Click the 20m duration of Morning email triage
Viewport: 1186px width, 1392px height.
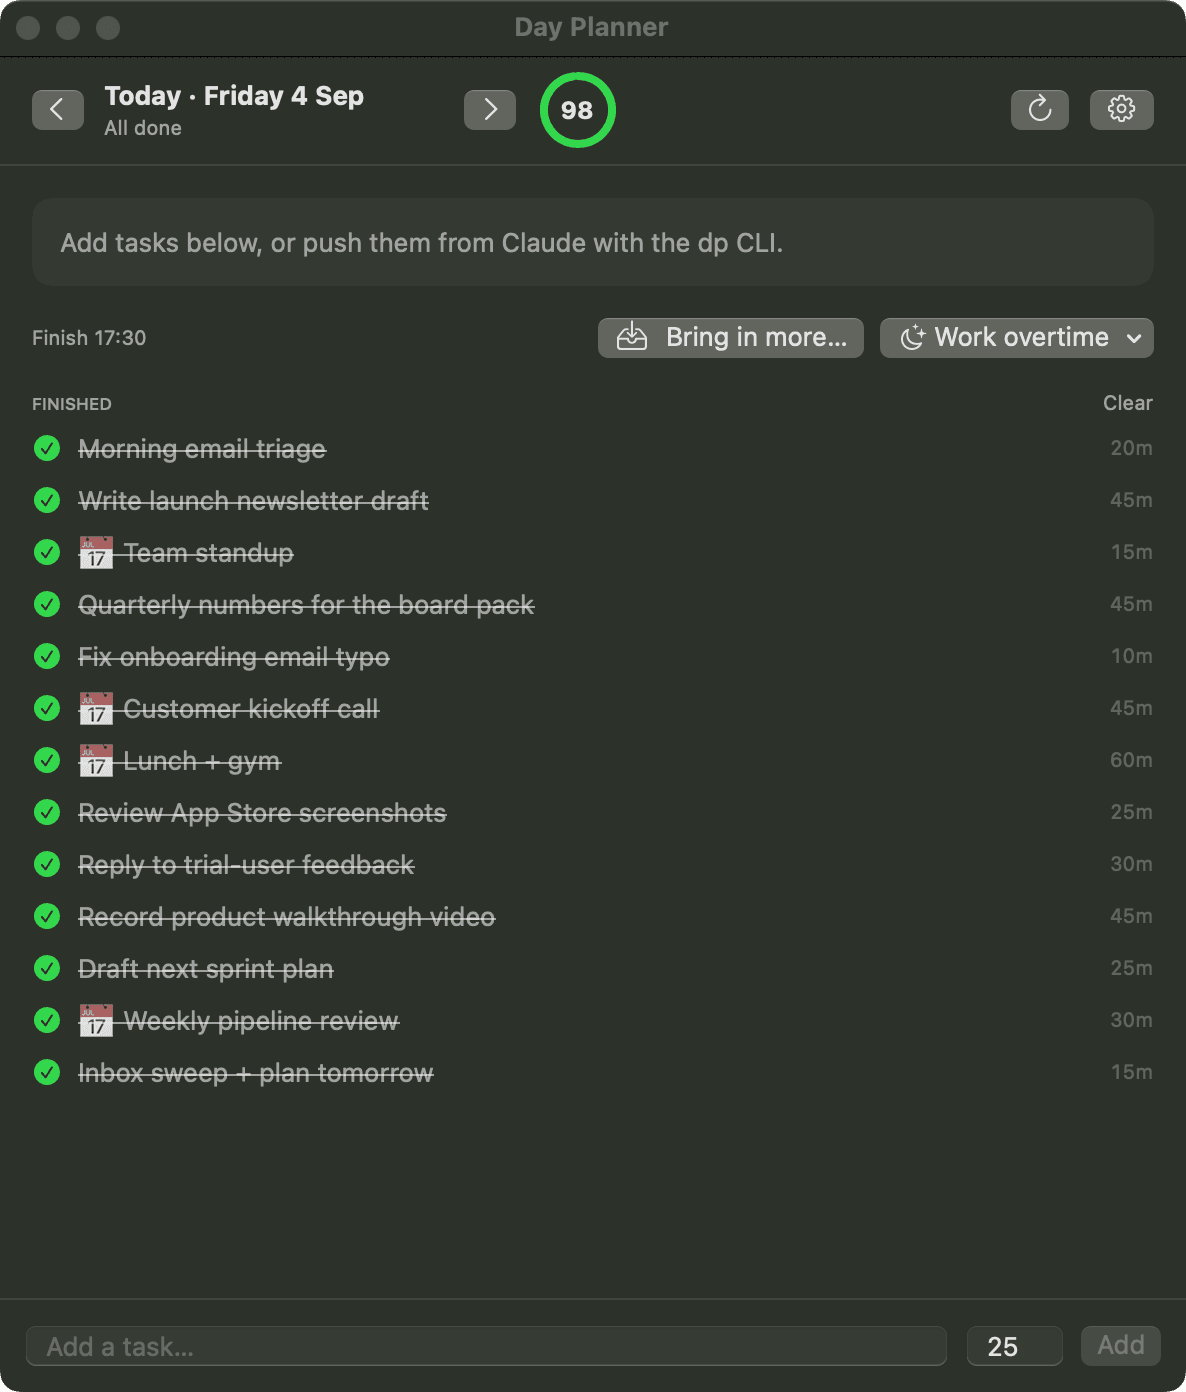pos(1131,448)
